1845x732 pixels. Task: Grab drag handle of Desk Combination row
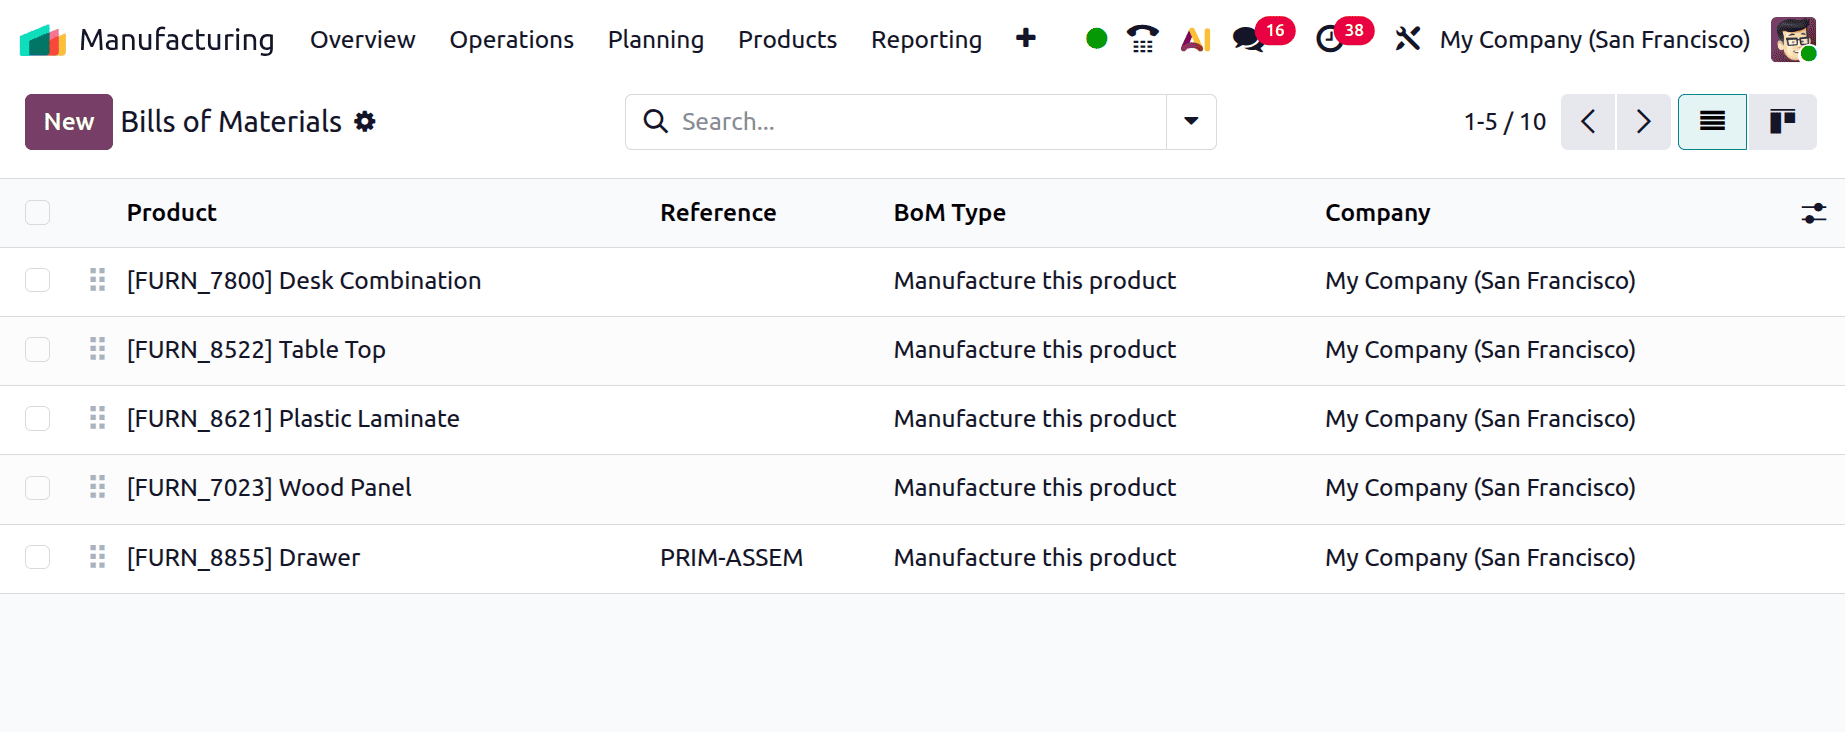97,280
